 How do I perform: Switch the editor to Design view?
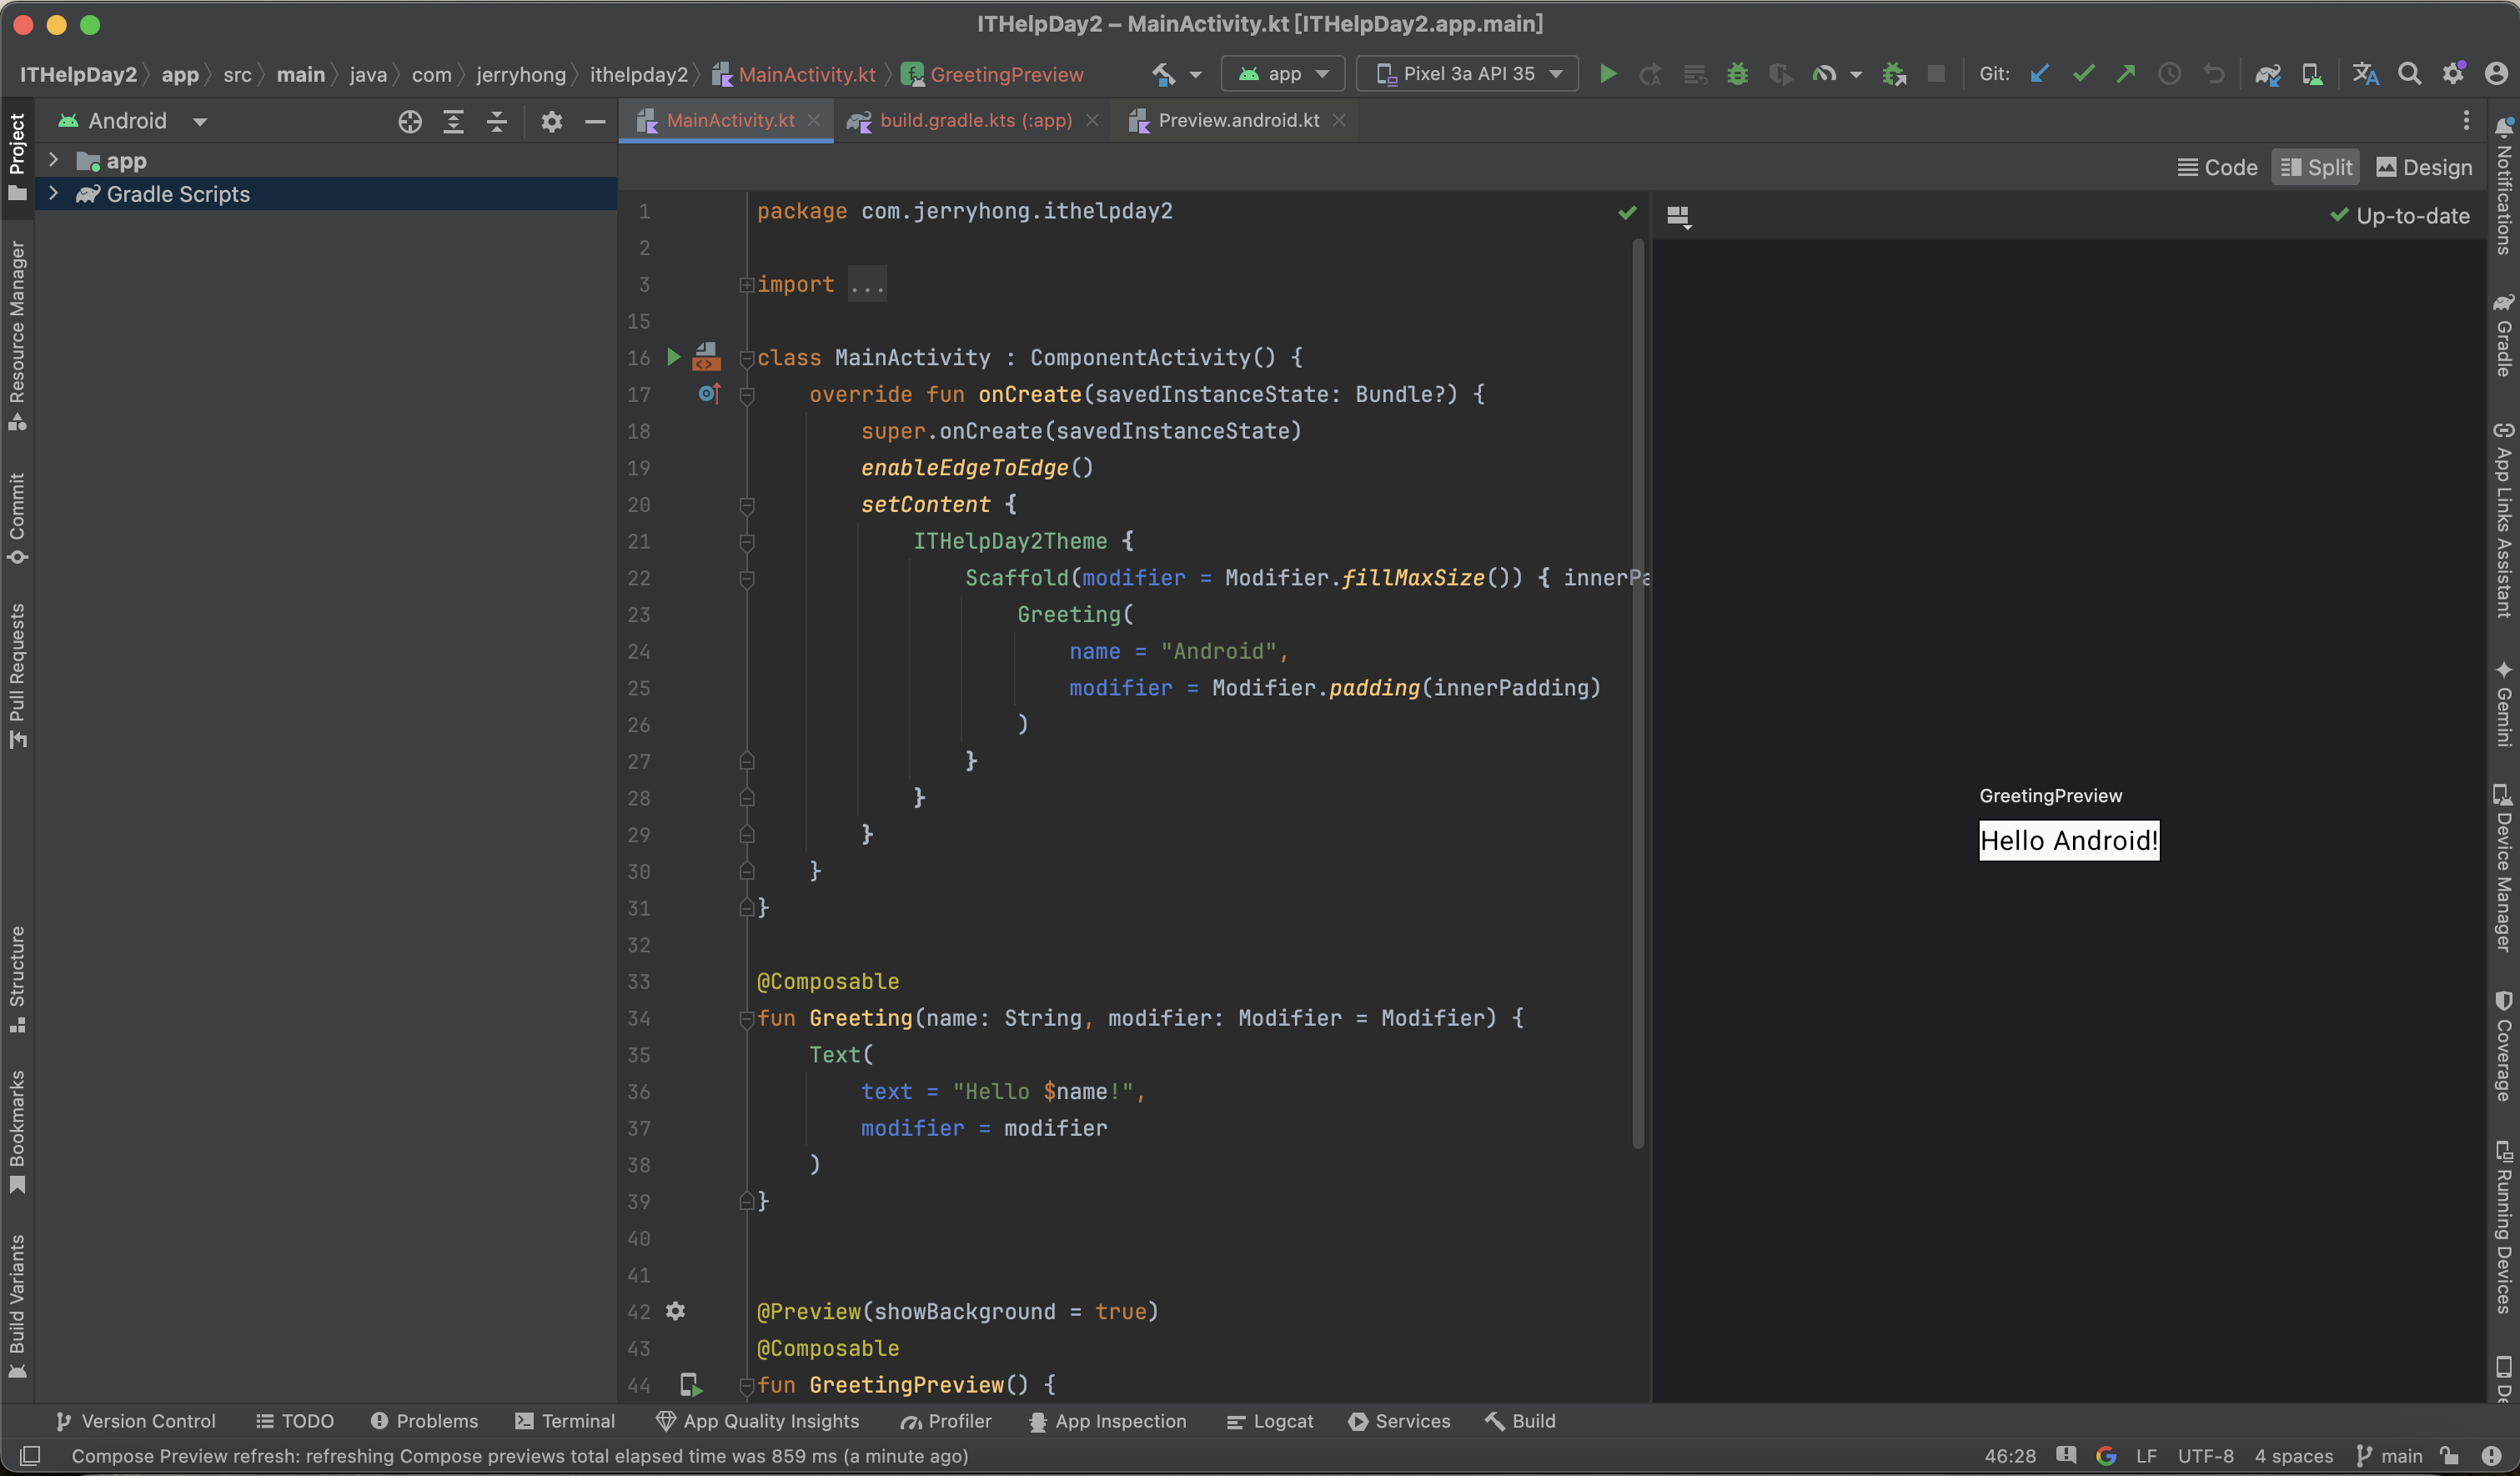2424,168
